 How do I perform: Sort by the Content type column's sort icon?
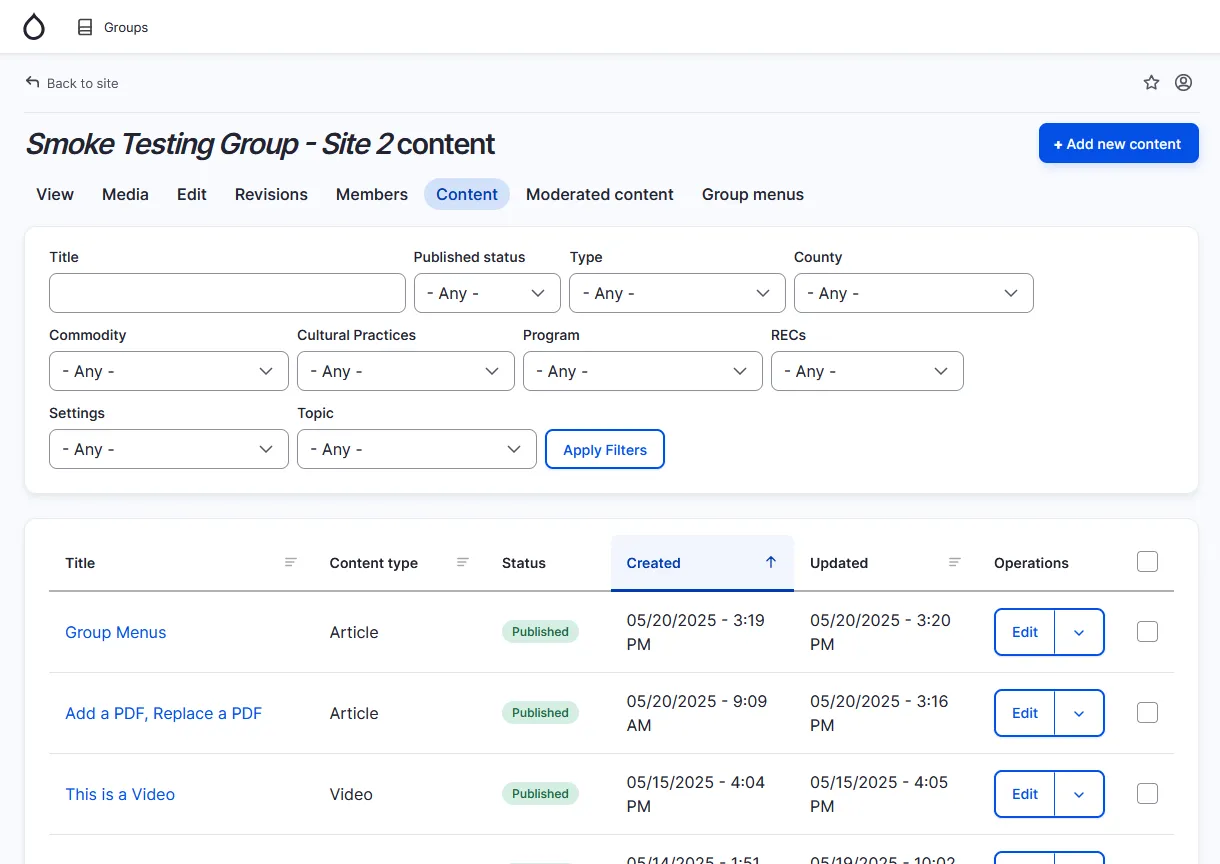463,563
